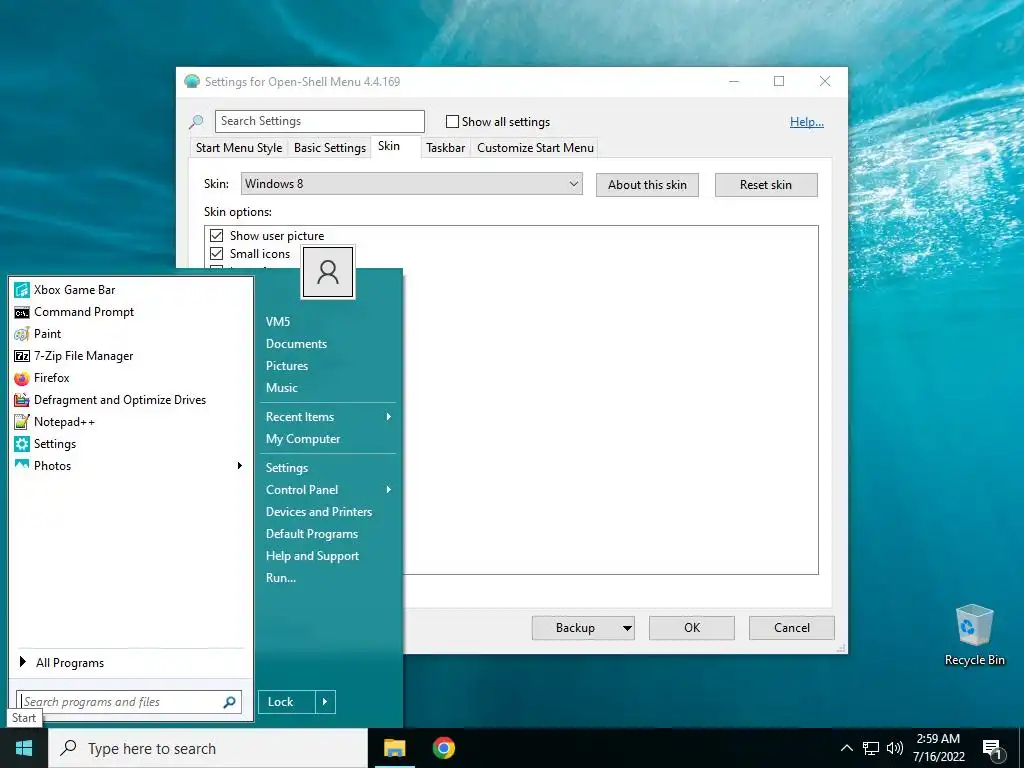Switch to Basic Settings tab

(x=330, y=148)
